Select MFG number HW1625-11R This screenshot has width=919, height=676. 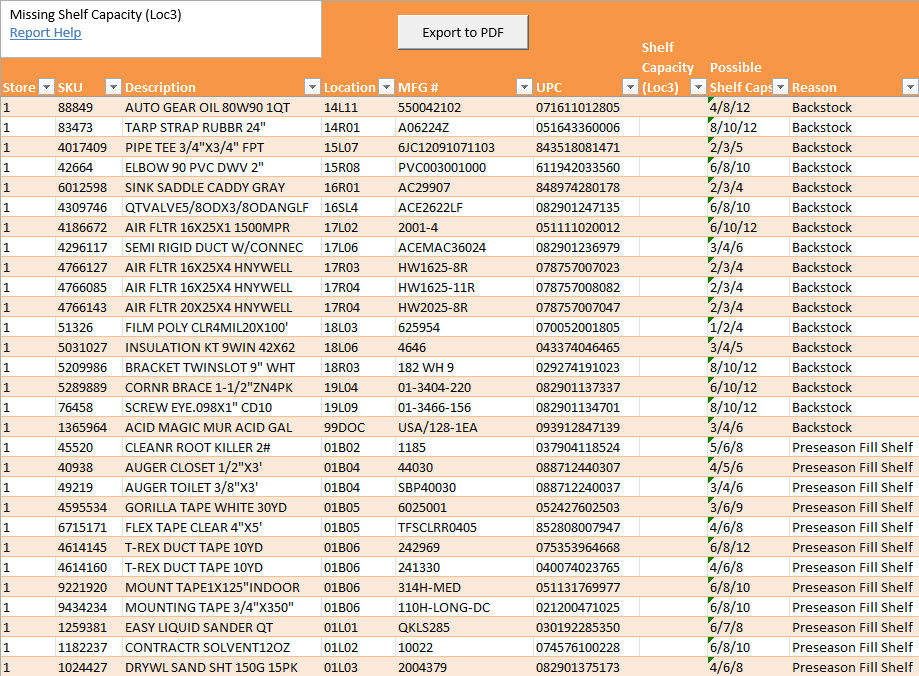[x=436, y=287]
